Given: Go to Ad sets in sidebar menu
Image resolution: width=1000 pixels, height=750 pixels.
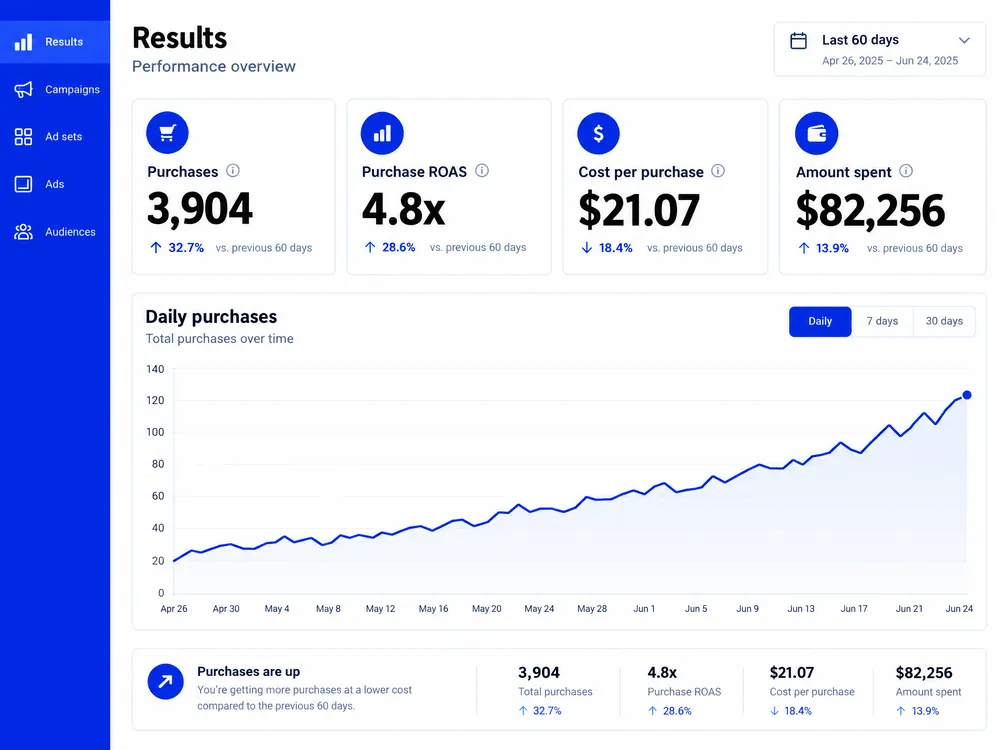Looking at the screenshot, I should pos(55,136).
